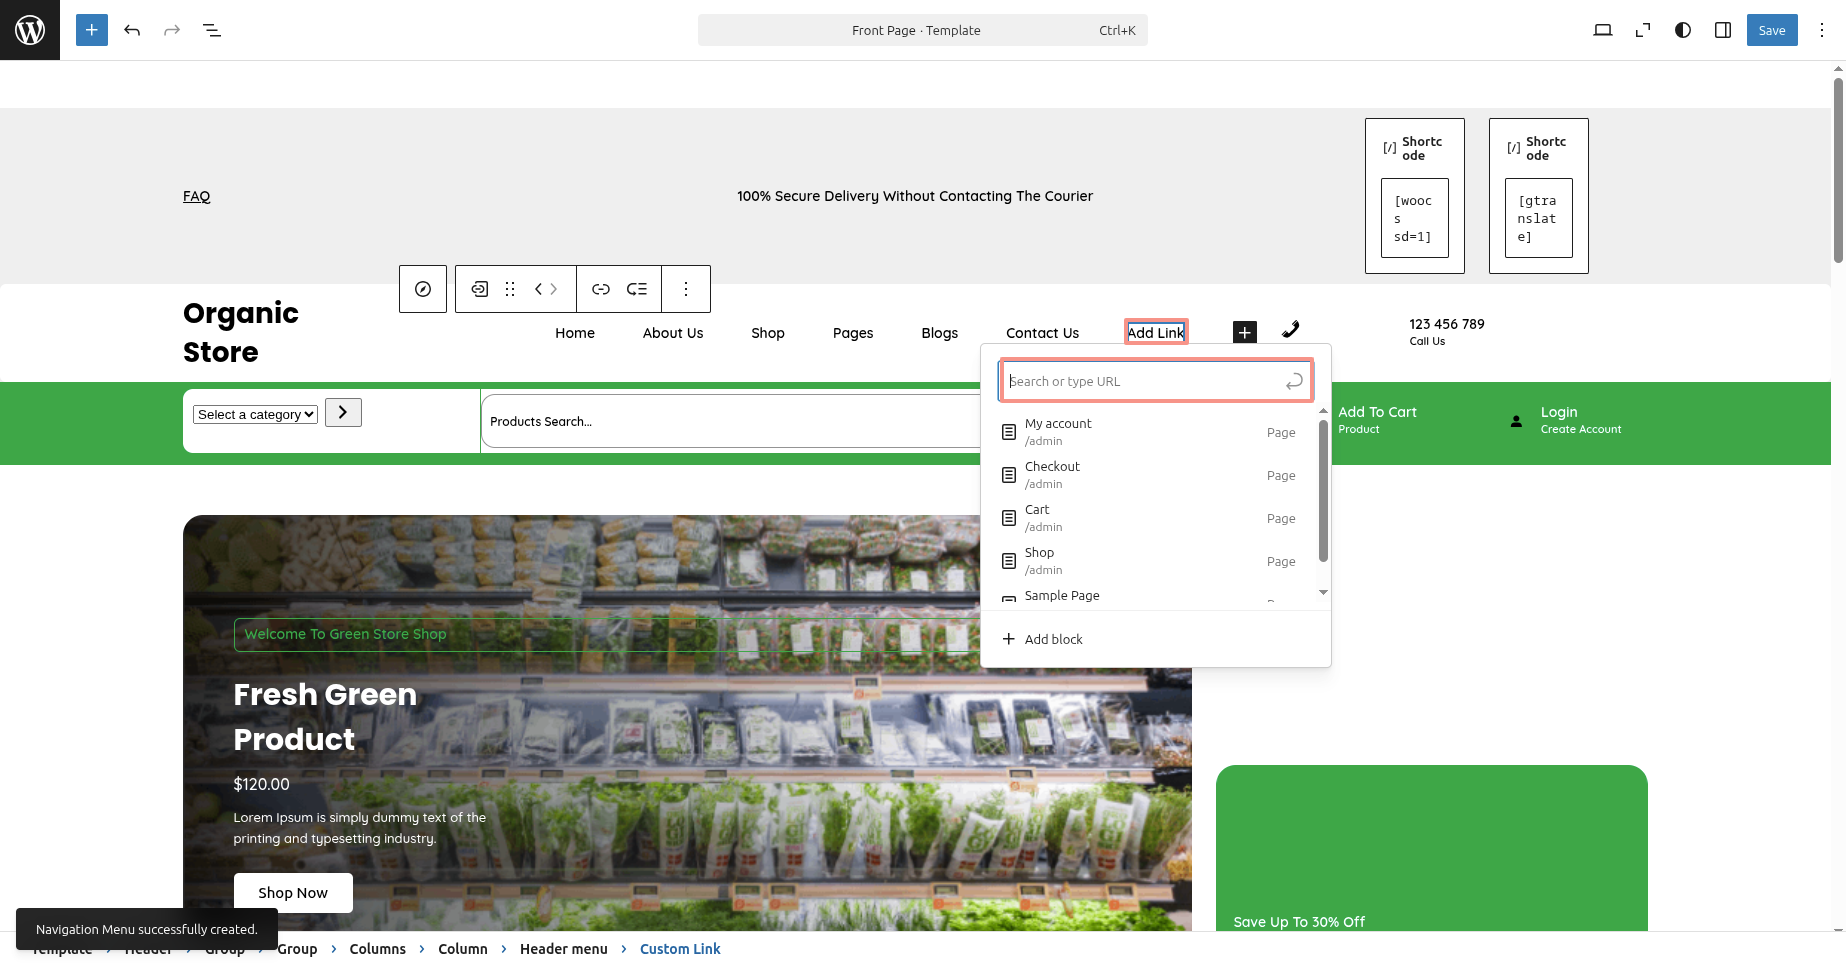Click the Add To Cart text
1846x966 pixels.
tap(1377, 412)
